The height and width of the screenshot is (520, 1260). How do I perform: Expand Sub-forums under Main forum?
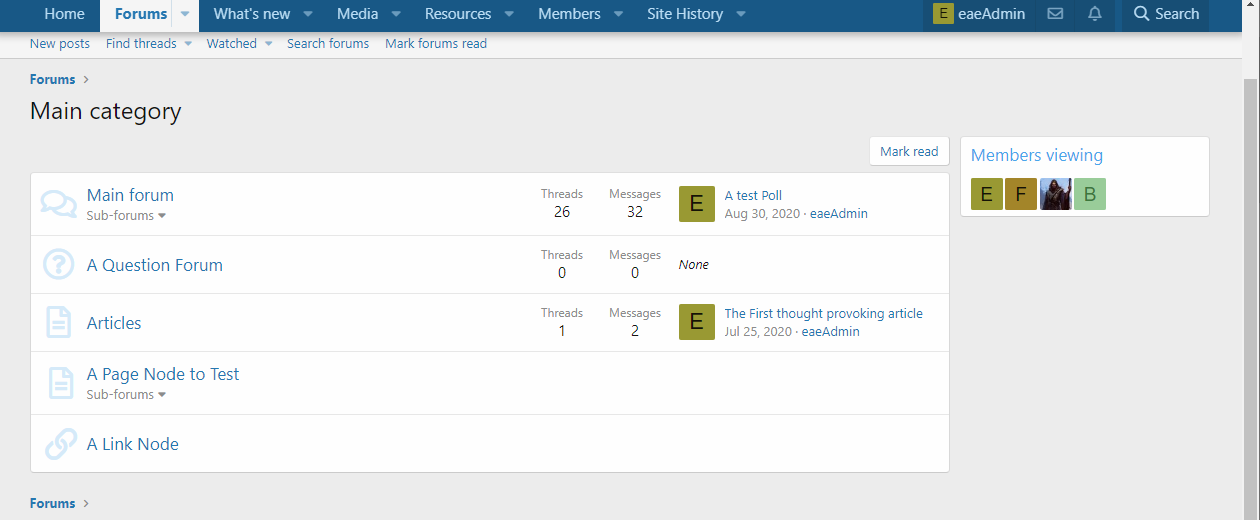[x=126, y=216]
